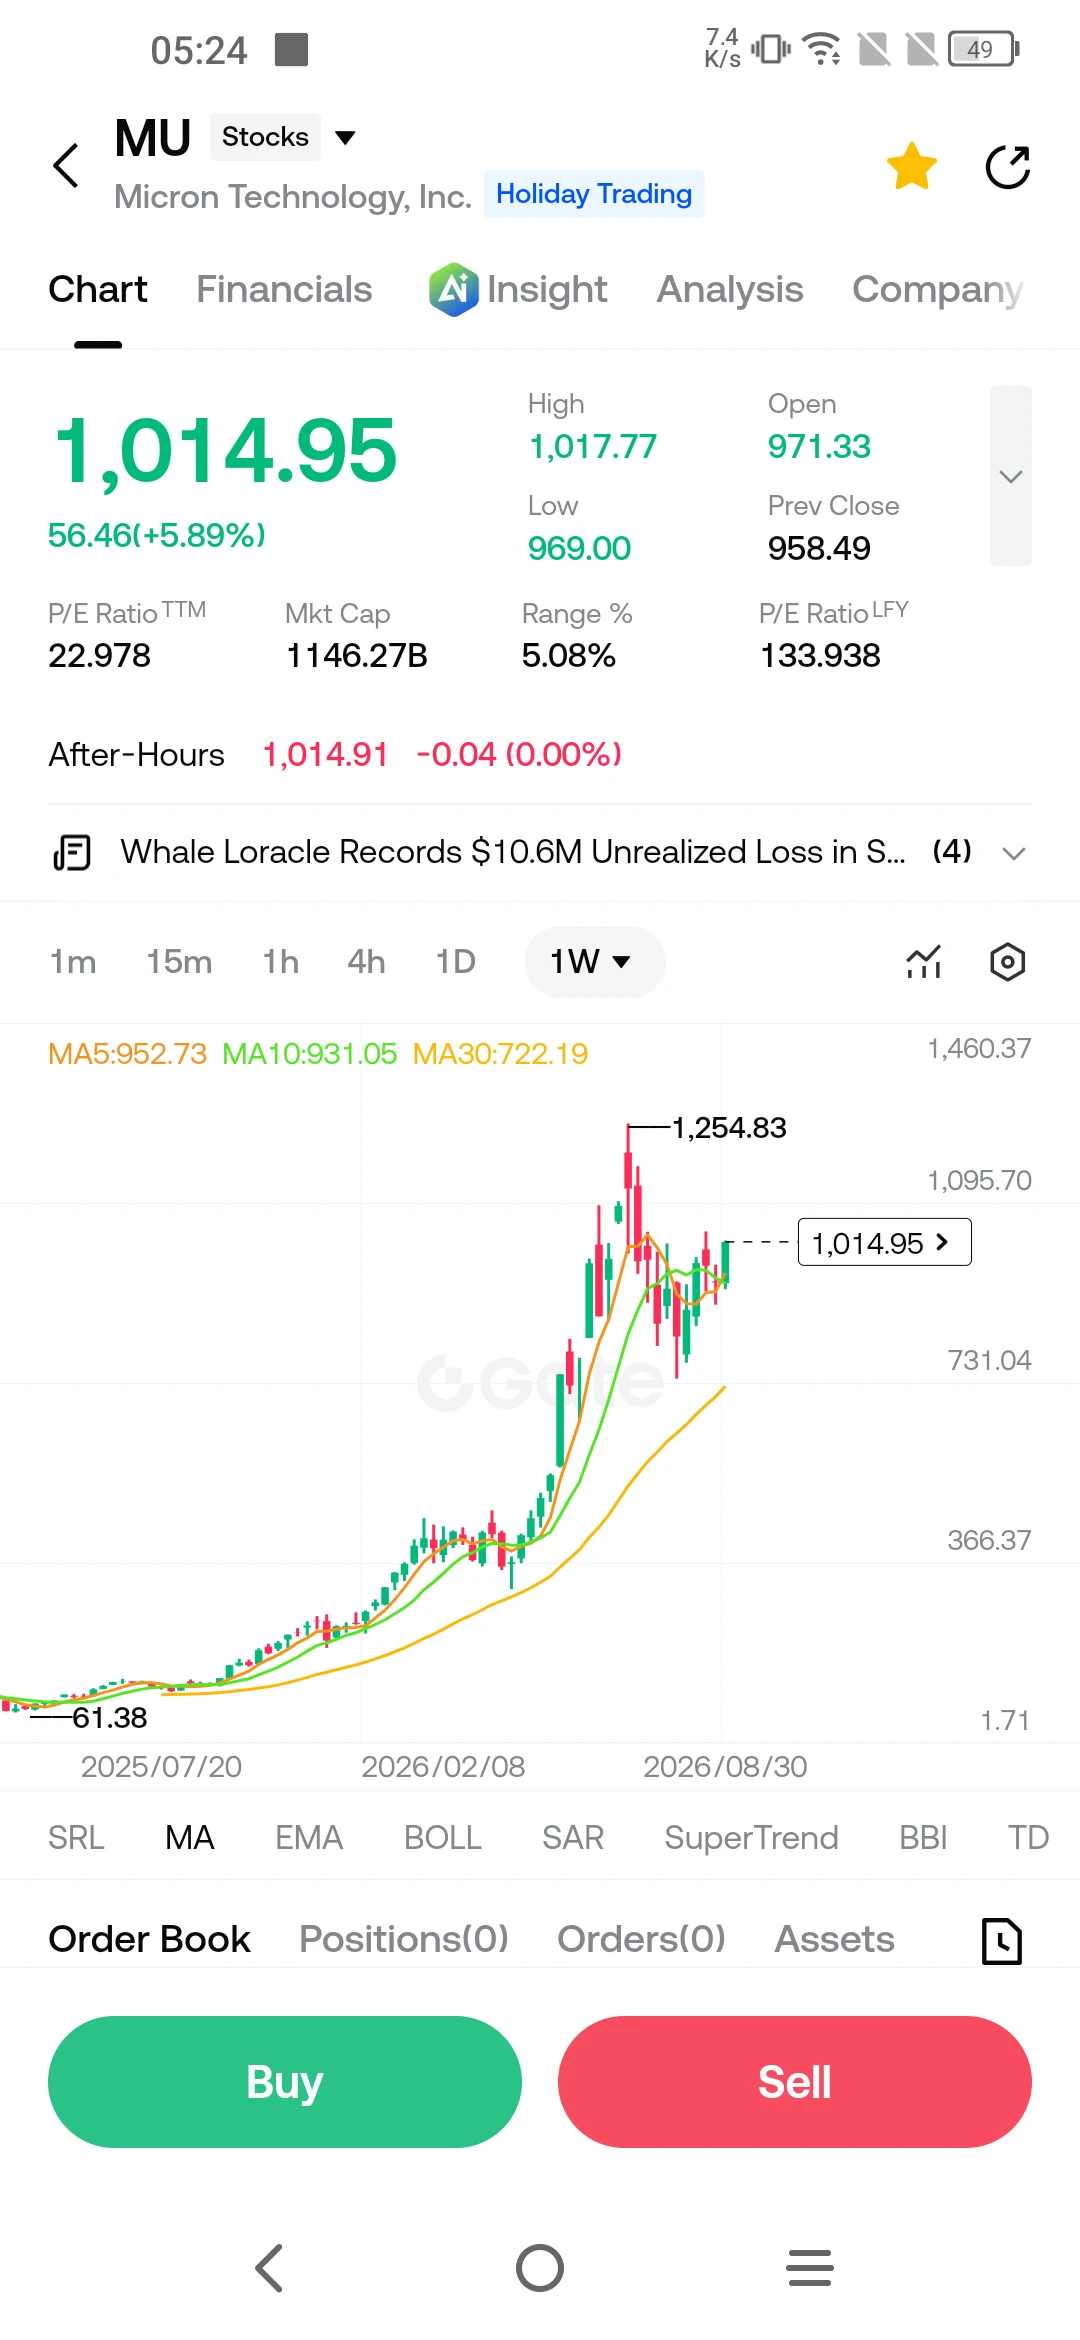The width and height of the screenshot is (1080, 2340).
Task: Select the SRL indicator
Action: 76,1838
